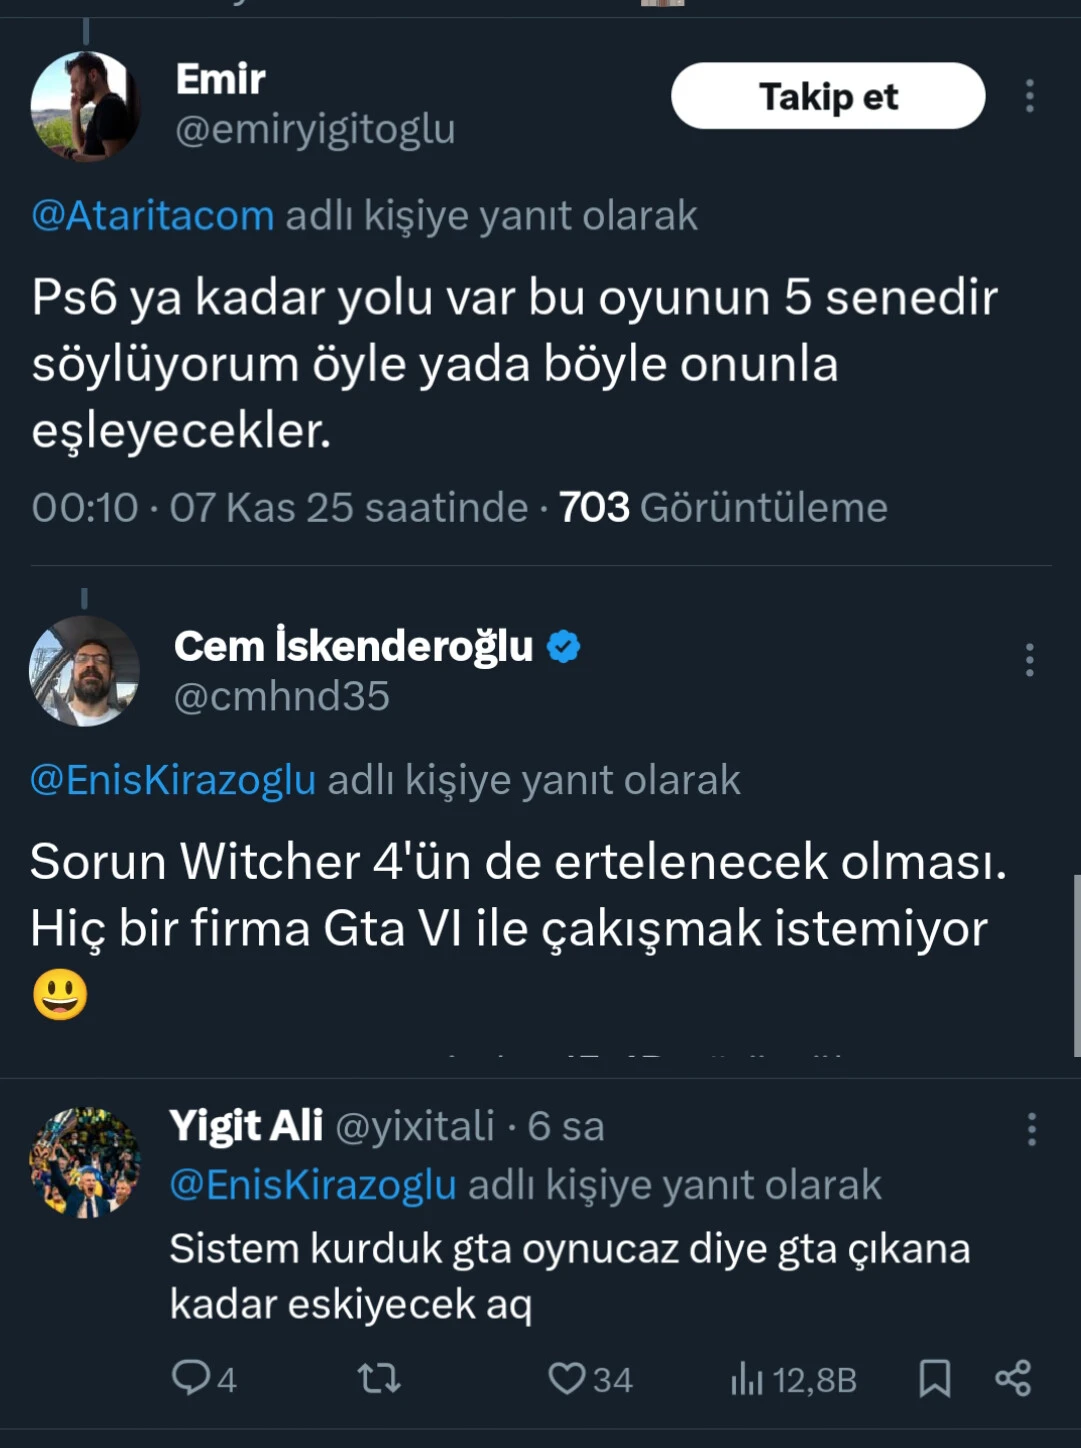Open more options for Emir's tweet
1081x1448 pixels.
click(1029, 96)
